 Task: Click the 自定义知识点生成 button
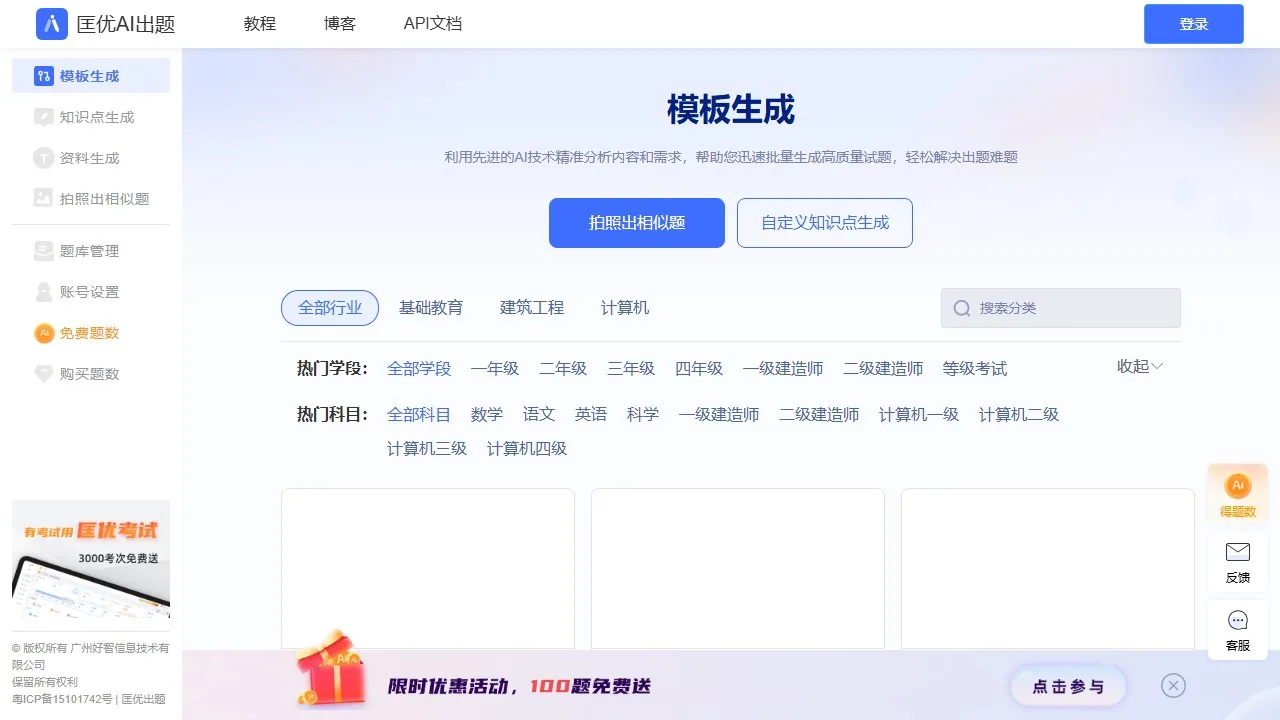point(825,223)
